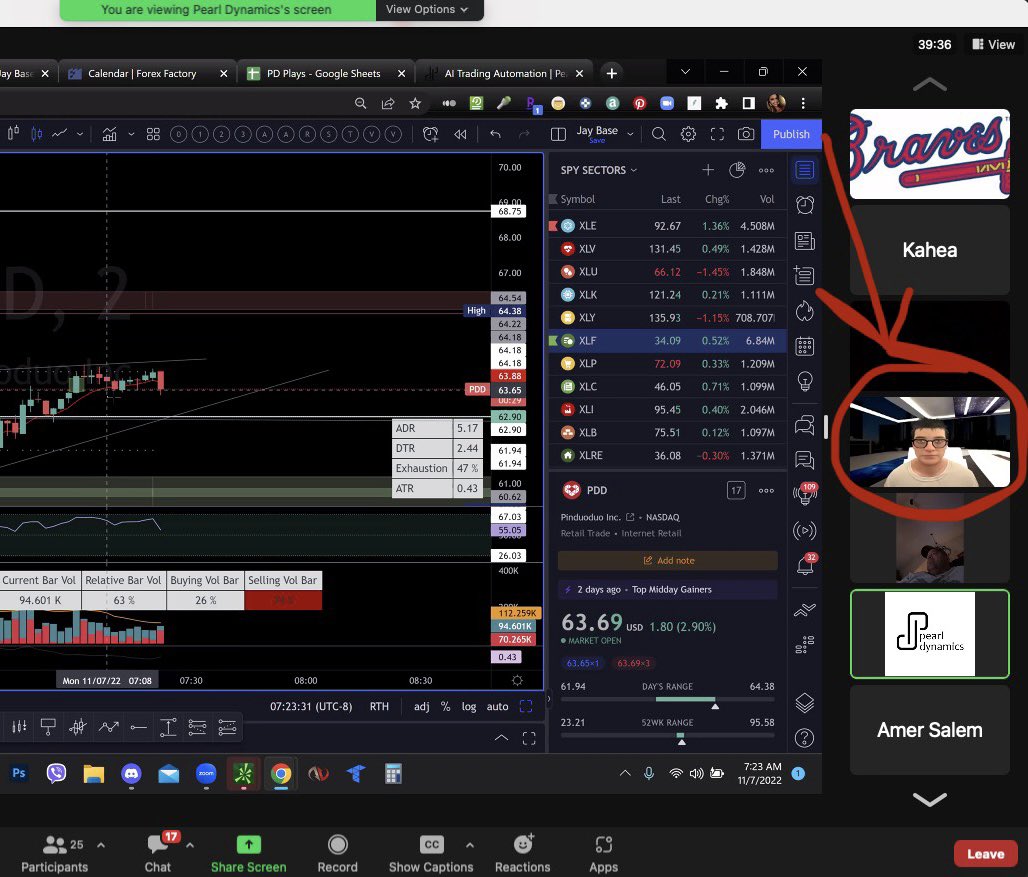The width and height of the screenshot is (1028, 877).
Task: Open chart type dropdown arrow
Action: tap(79, 134)
